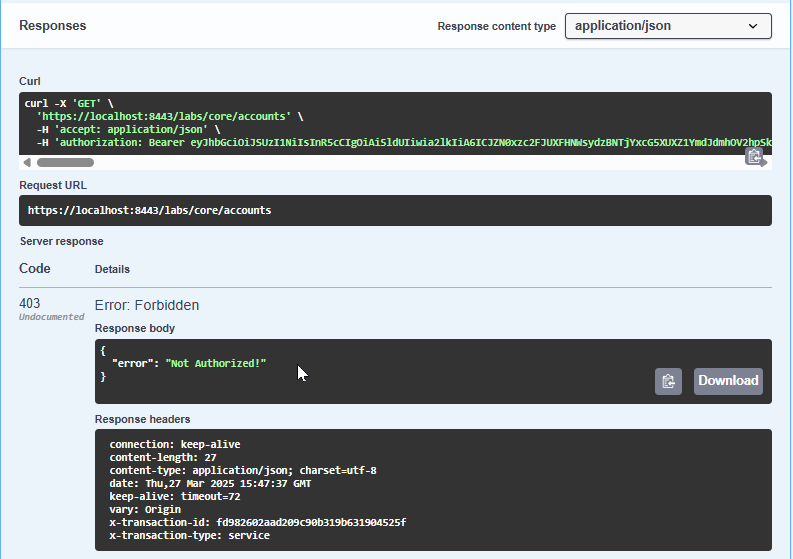Image resolution: width=793 pixels, height=559 pixels.
Task: Click the "Error: Forbidden" details text
Action: click(x=147, y=305)
